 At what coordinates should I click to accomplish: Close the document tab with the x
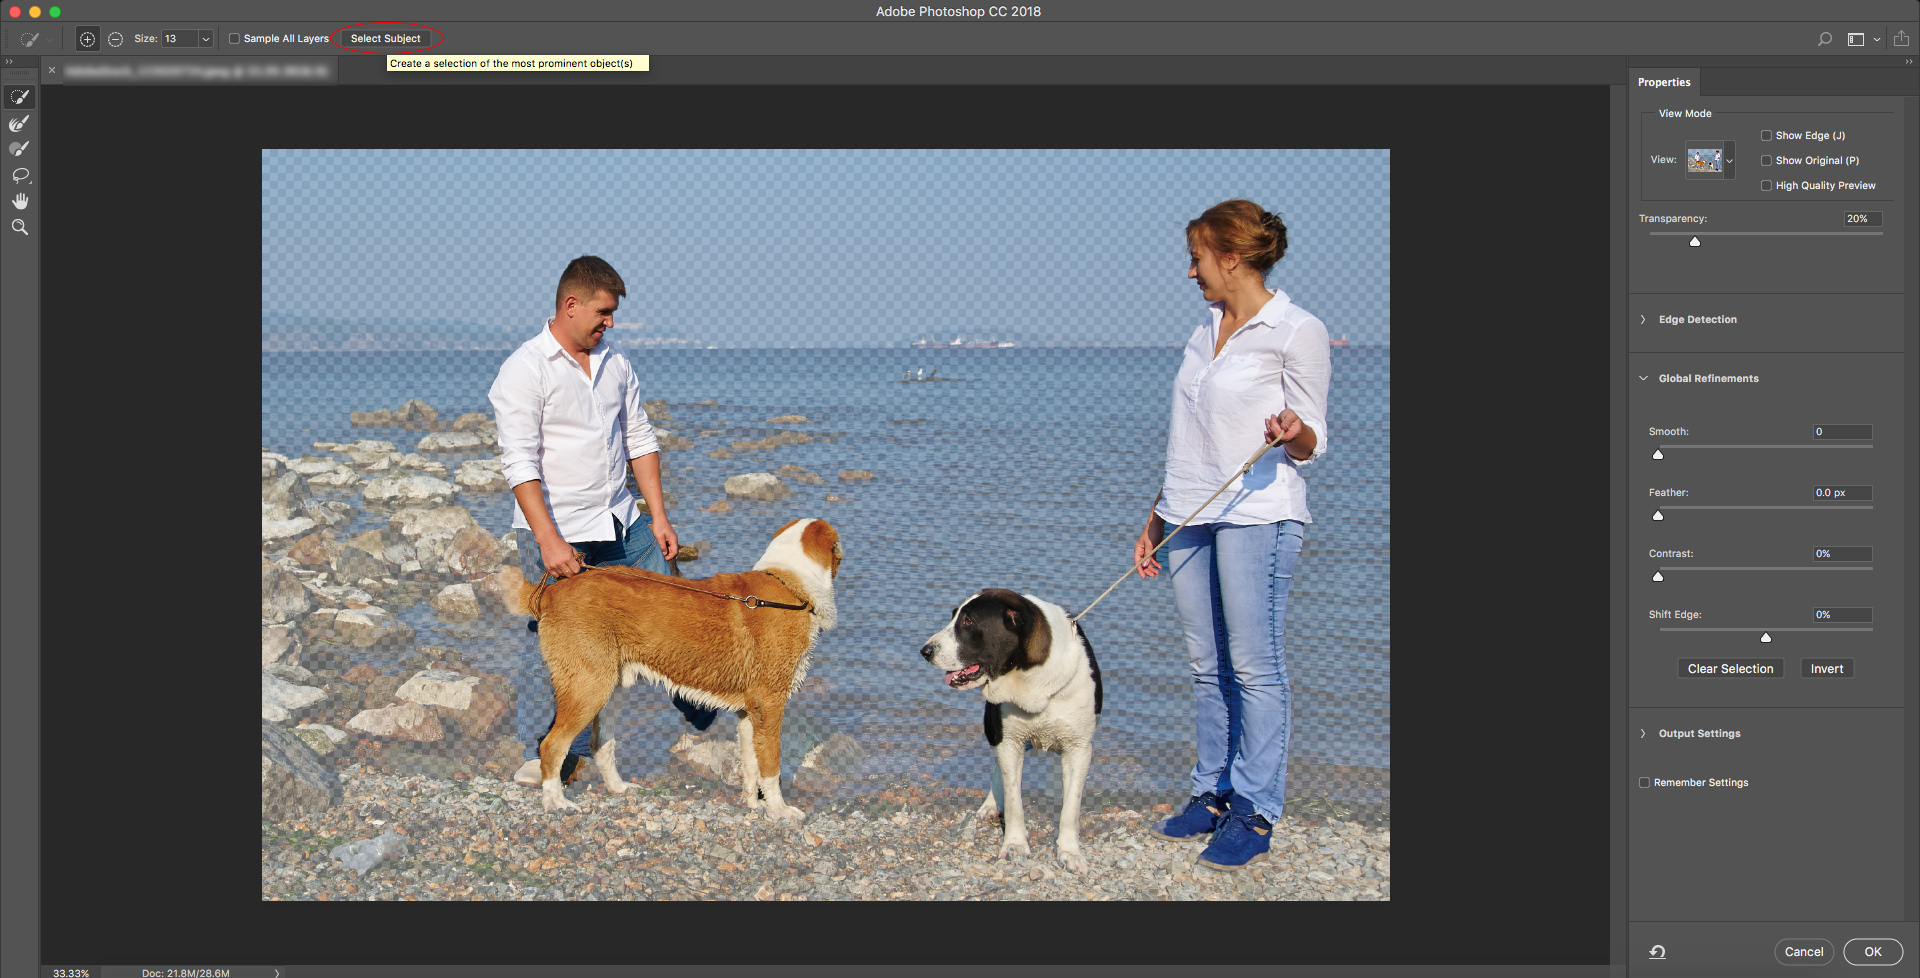pyautogui.click(x=52, y=70)
